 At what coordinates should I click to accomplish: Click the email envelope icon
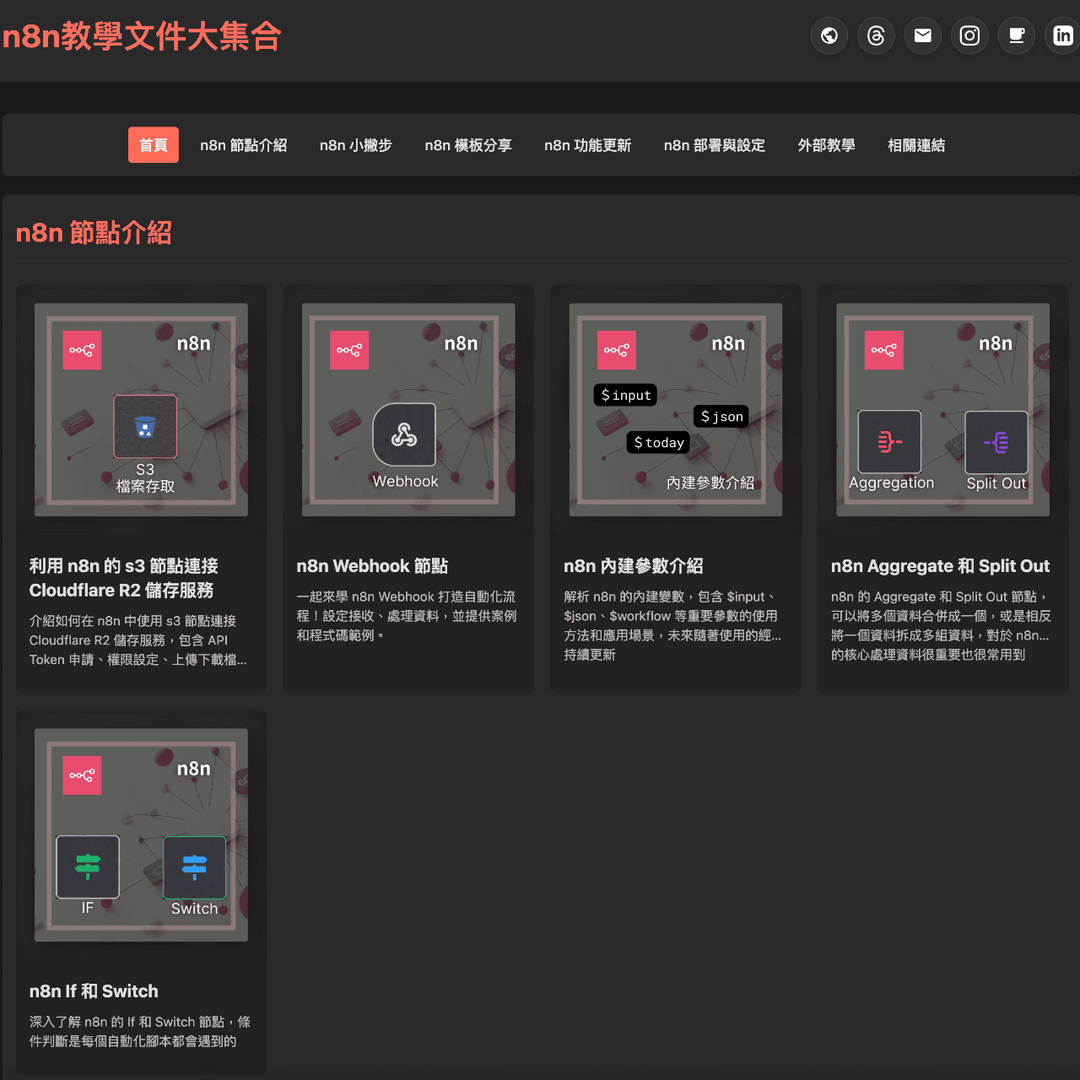[922, 35]
